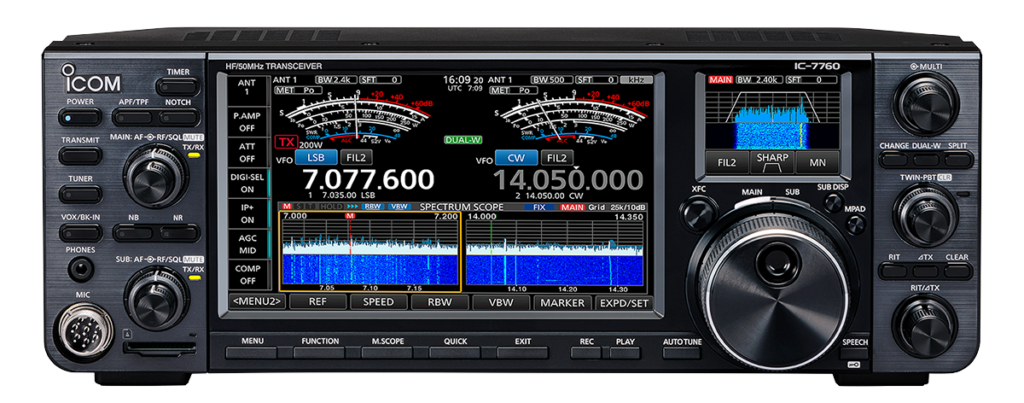The width and height of the screenshot is (1024, 403).
Task: Tap the NOTCH button
Action: pyautogui.click(x=179, y=118)
